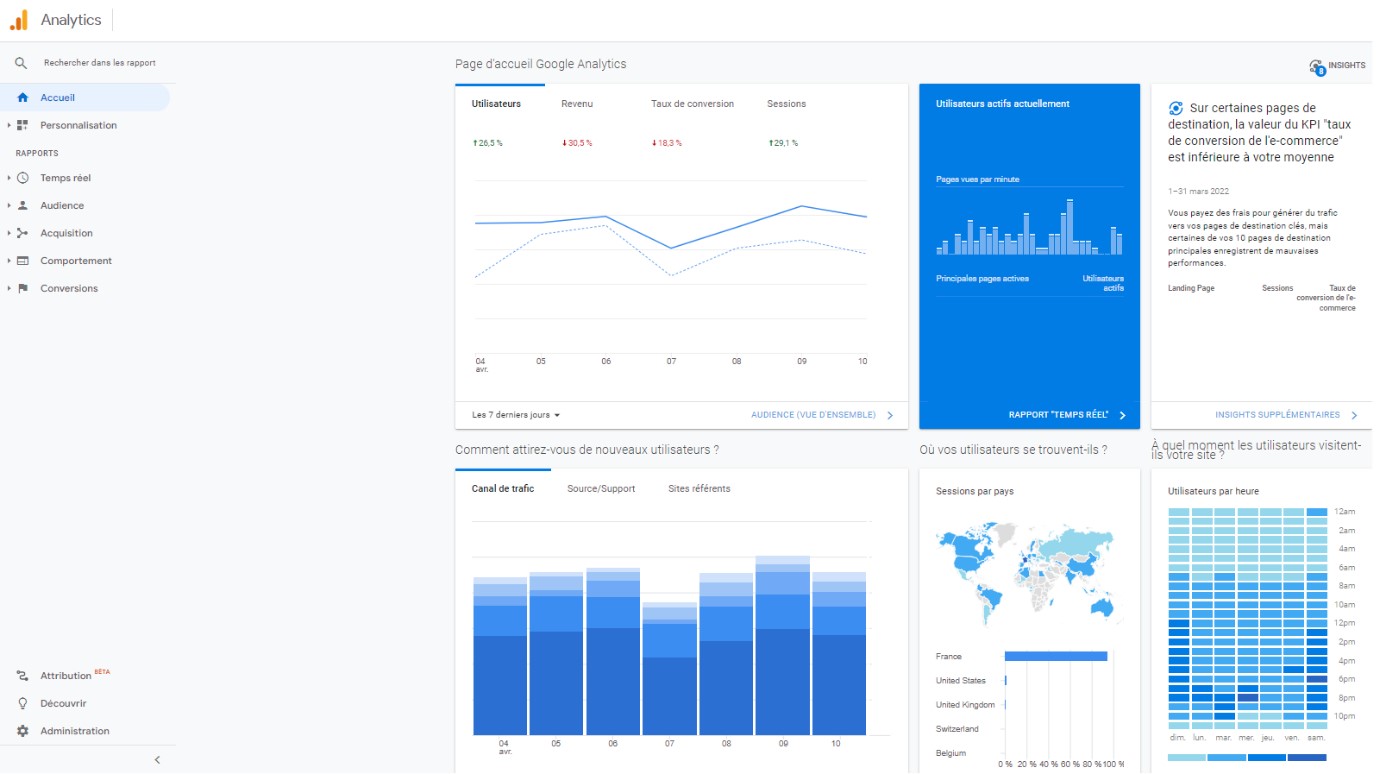Click the "30,5 %" revenue change value
Image resolution: width=1386 pixels, height=774 pixels.
pyautogui.click(x=577, y=143)
